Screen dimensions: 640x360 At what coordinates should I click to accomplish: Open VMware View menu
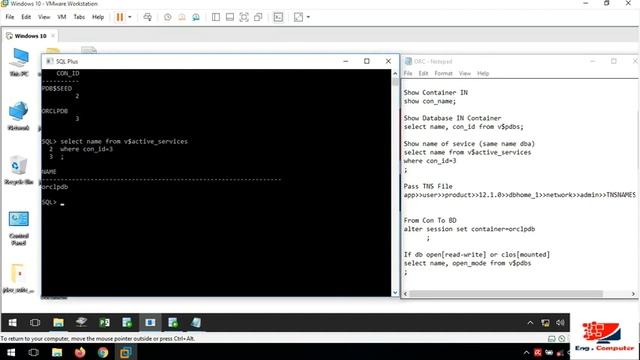[44, 17]
